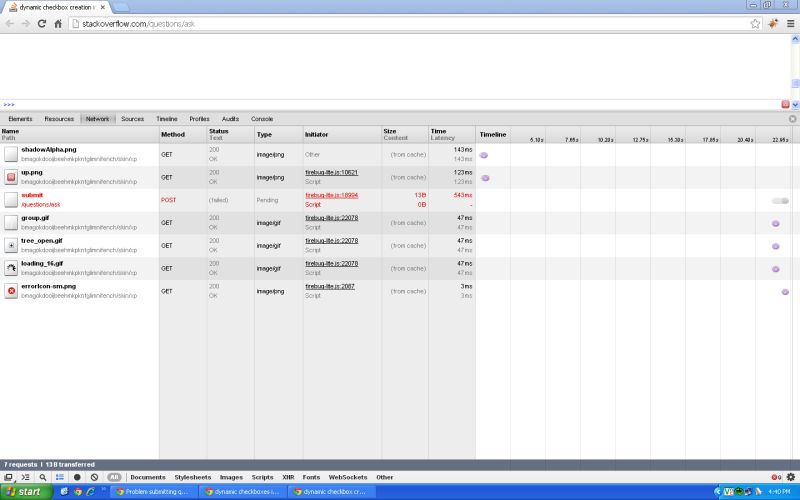Open the Resources tab
The width and height of the screenshot is (800, 500).
[x=59, y=119]
